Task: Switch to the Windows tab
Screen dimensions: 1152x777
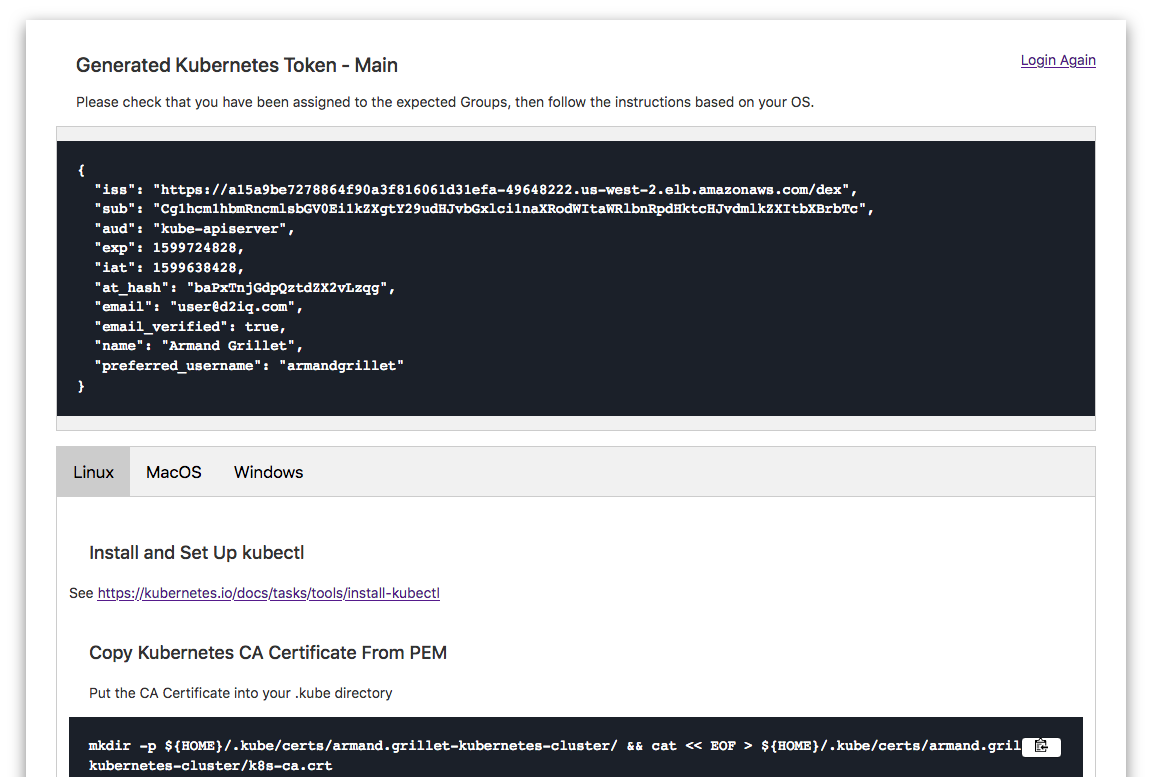Action: click(x=268, y=472)
